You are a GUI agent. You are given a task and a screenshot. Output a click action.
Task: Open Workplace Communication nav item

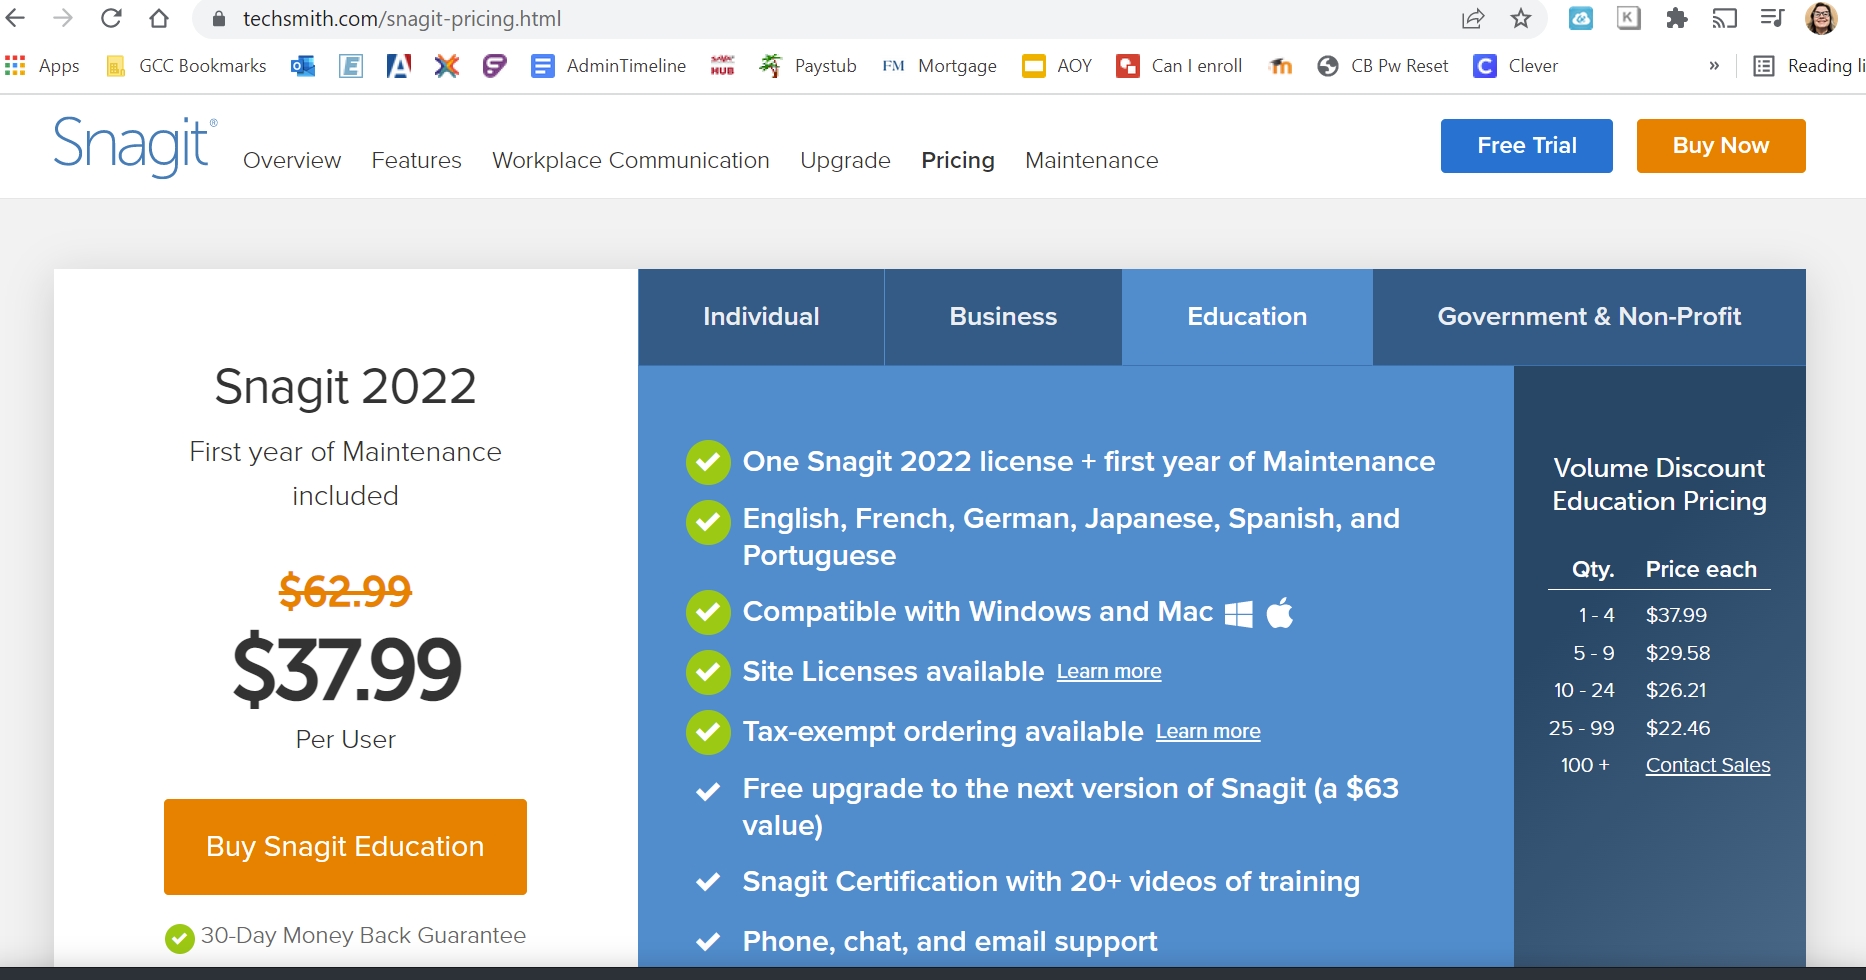tap(631, 160)
